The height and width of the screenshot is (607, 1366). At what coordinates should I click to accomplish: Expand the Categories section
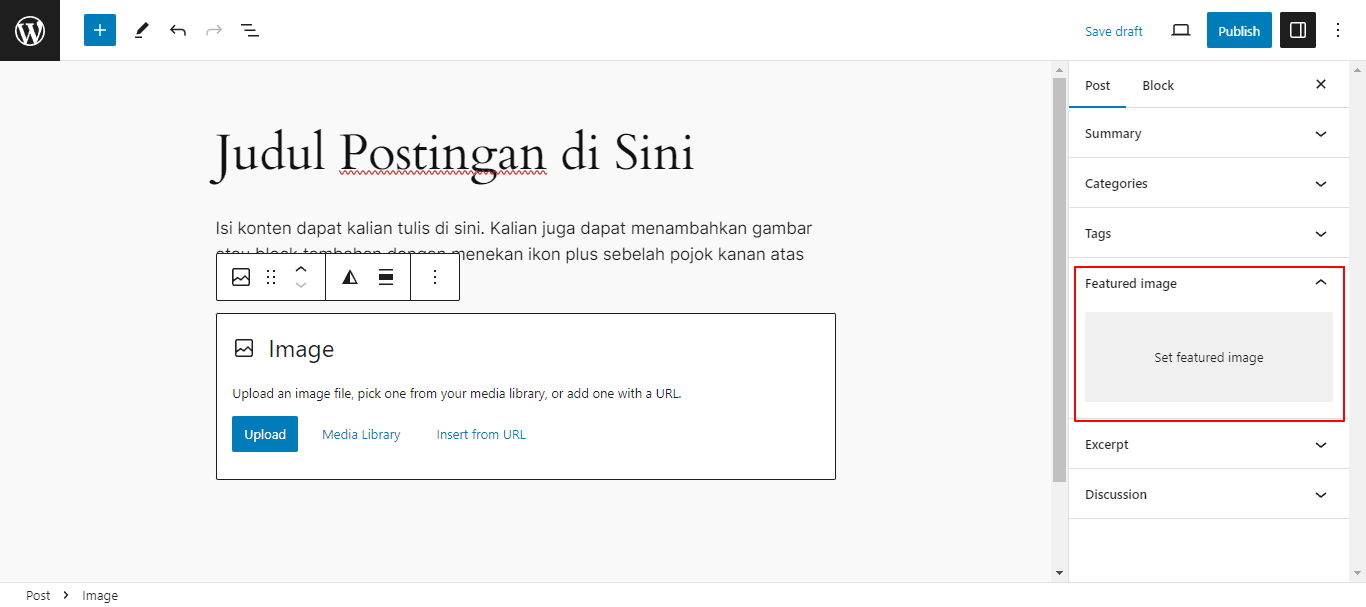pos(1207,183)
